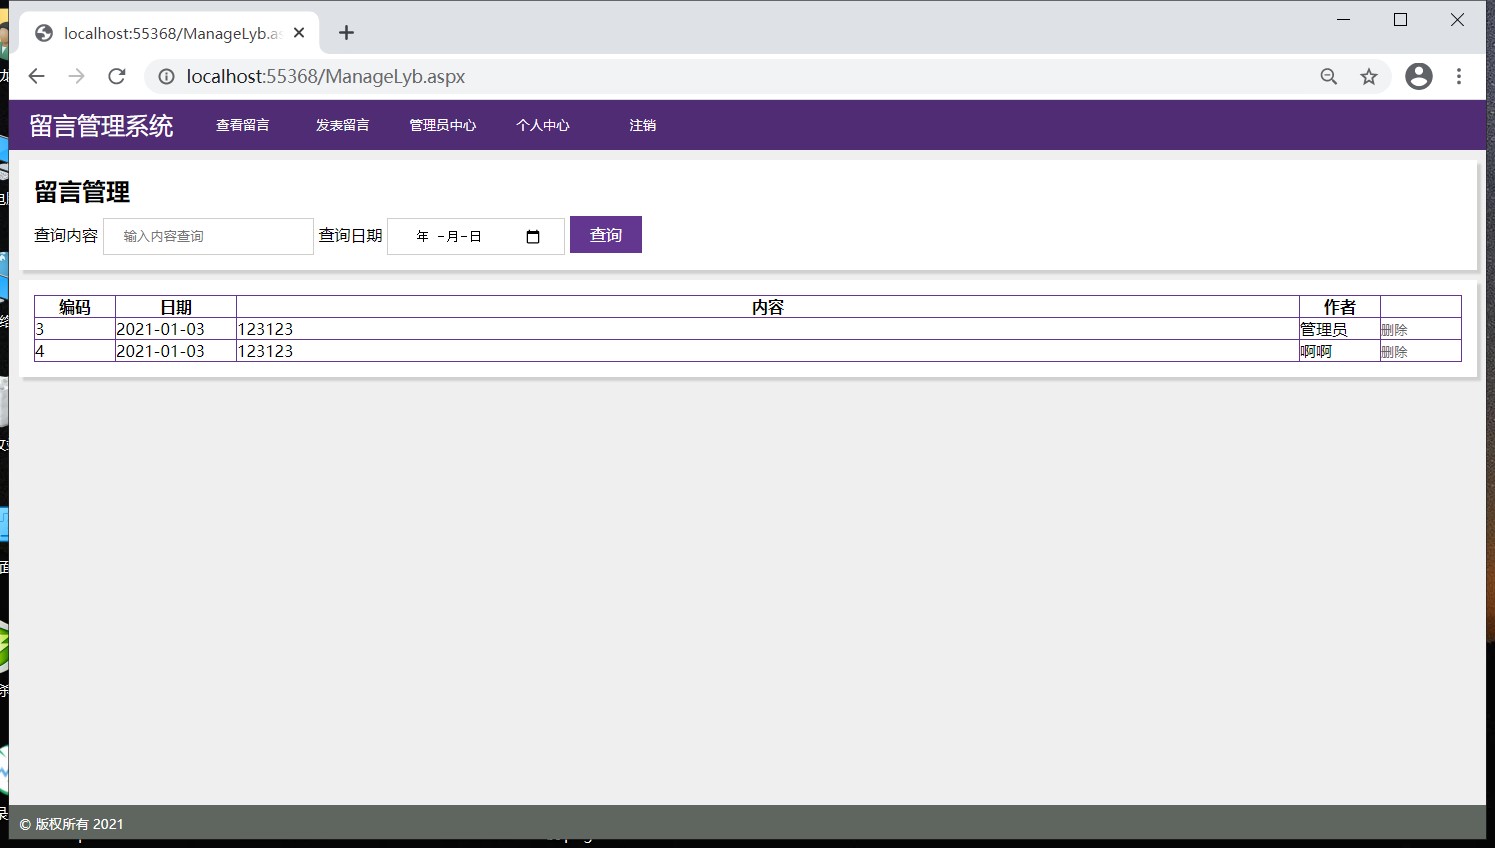
Task: Open the Chrome profile avatar
Action: point(1418,77)
